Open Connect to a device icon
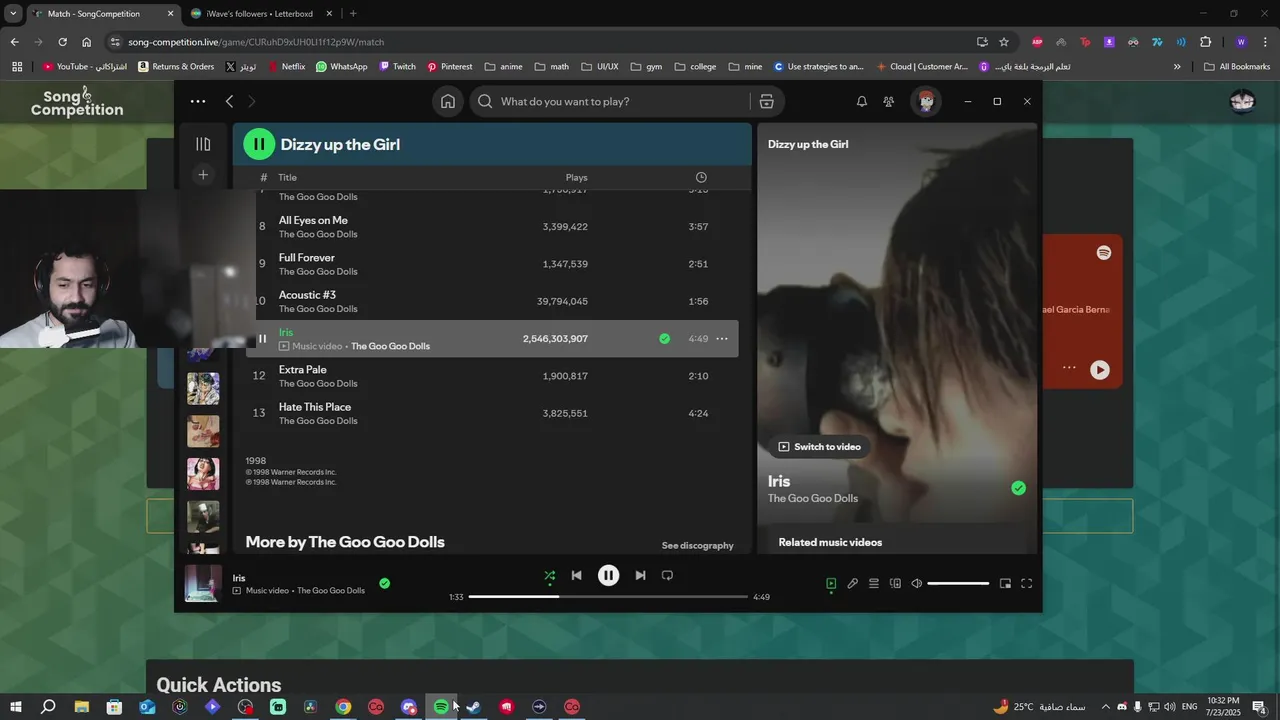The image size is (1280, 720). point(895,583)
